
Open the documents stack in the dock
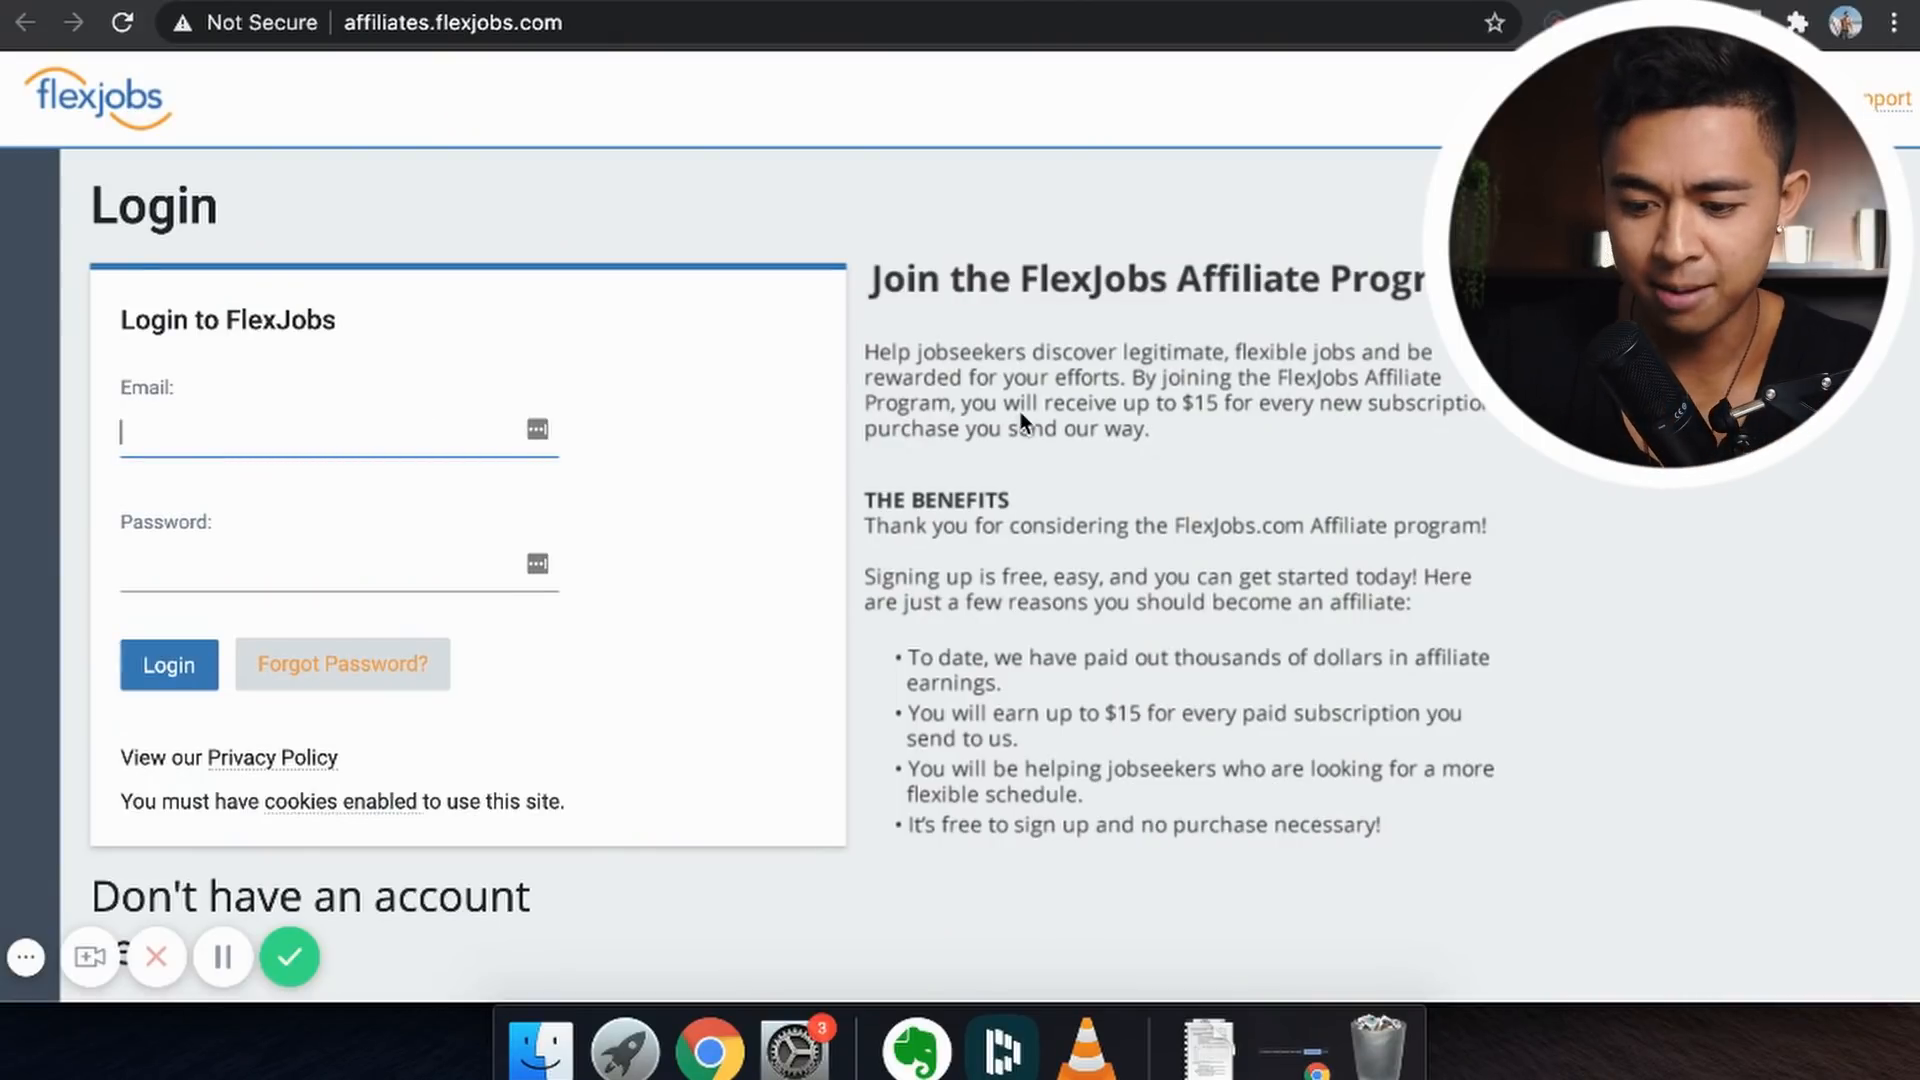(x=1209, y=1050)
